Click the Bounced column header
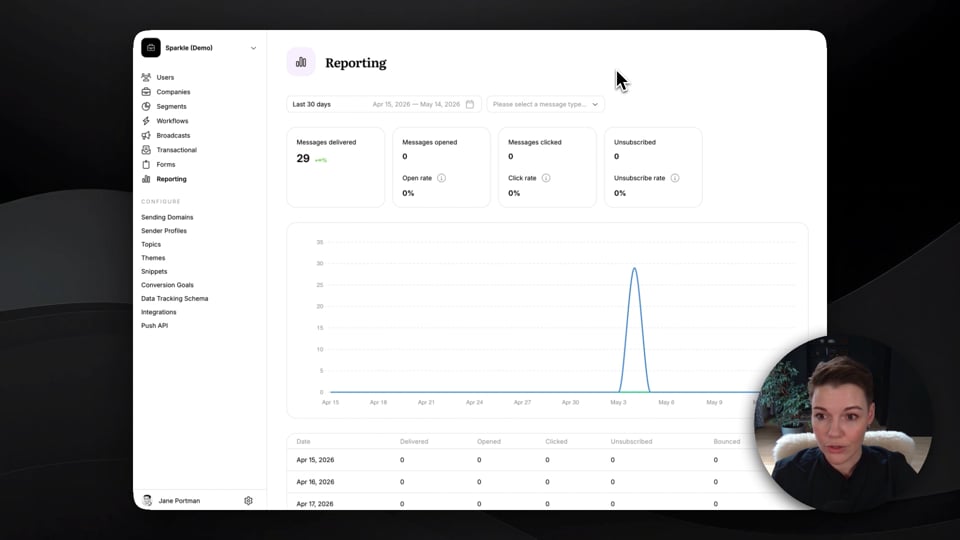The width and height of the screenshot is (960, 540). click(x=727, y=441)
